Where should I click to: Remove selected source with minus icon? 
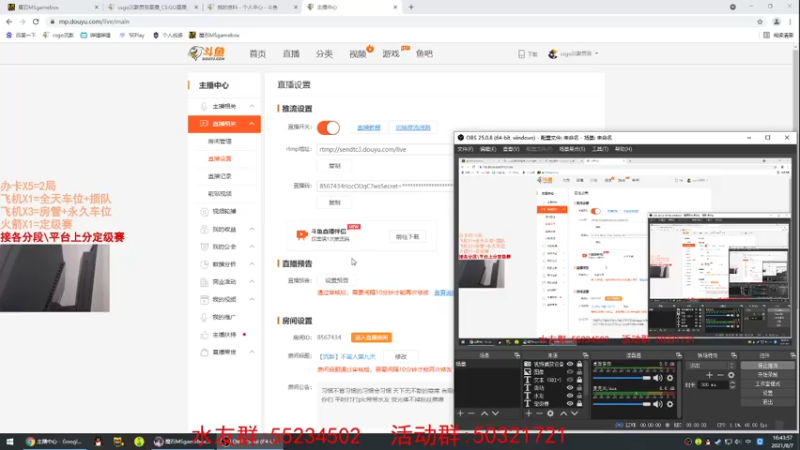tap(539, 413)
